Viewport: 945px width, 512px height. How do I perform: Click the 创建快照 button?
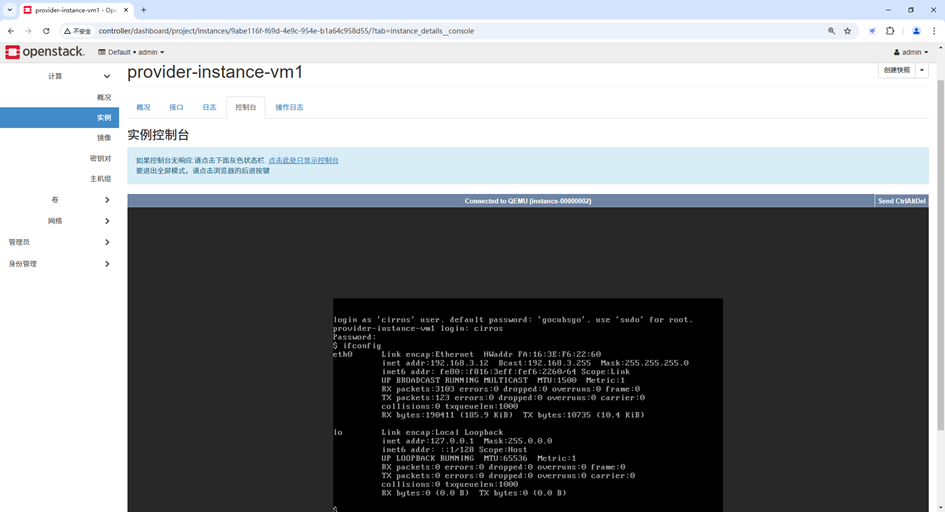[x=897, y=70]
